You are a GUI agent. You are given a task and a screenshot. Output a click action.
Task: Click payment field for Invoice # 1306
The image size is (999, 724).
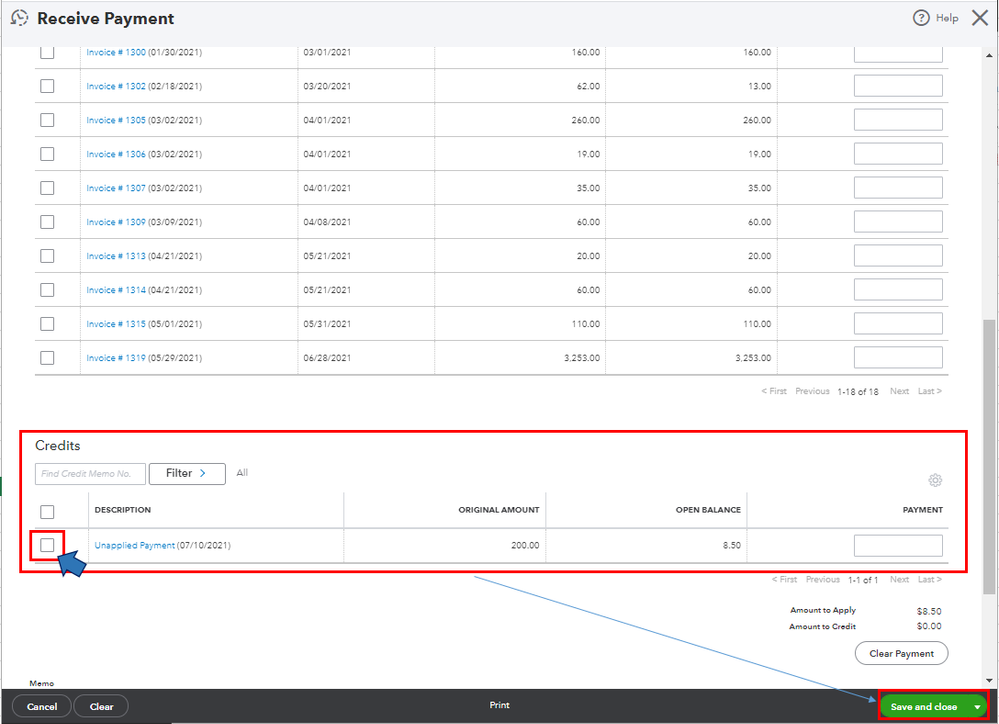coord(898,154)
